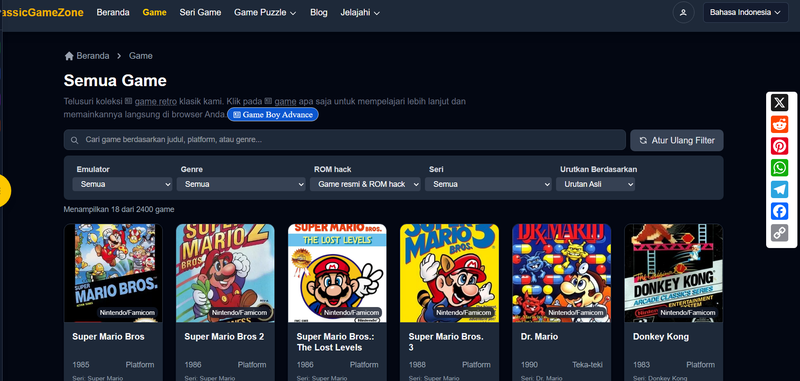Open the ROM hack filter dropdown
800x381 pixels.
point(365,184)
